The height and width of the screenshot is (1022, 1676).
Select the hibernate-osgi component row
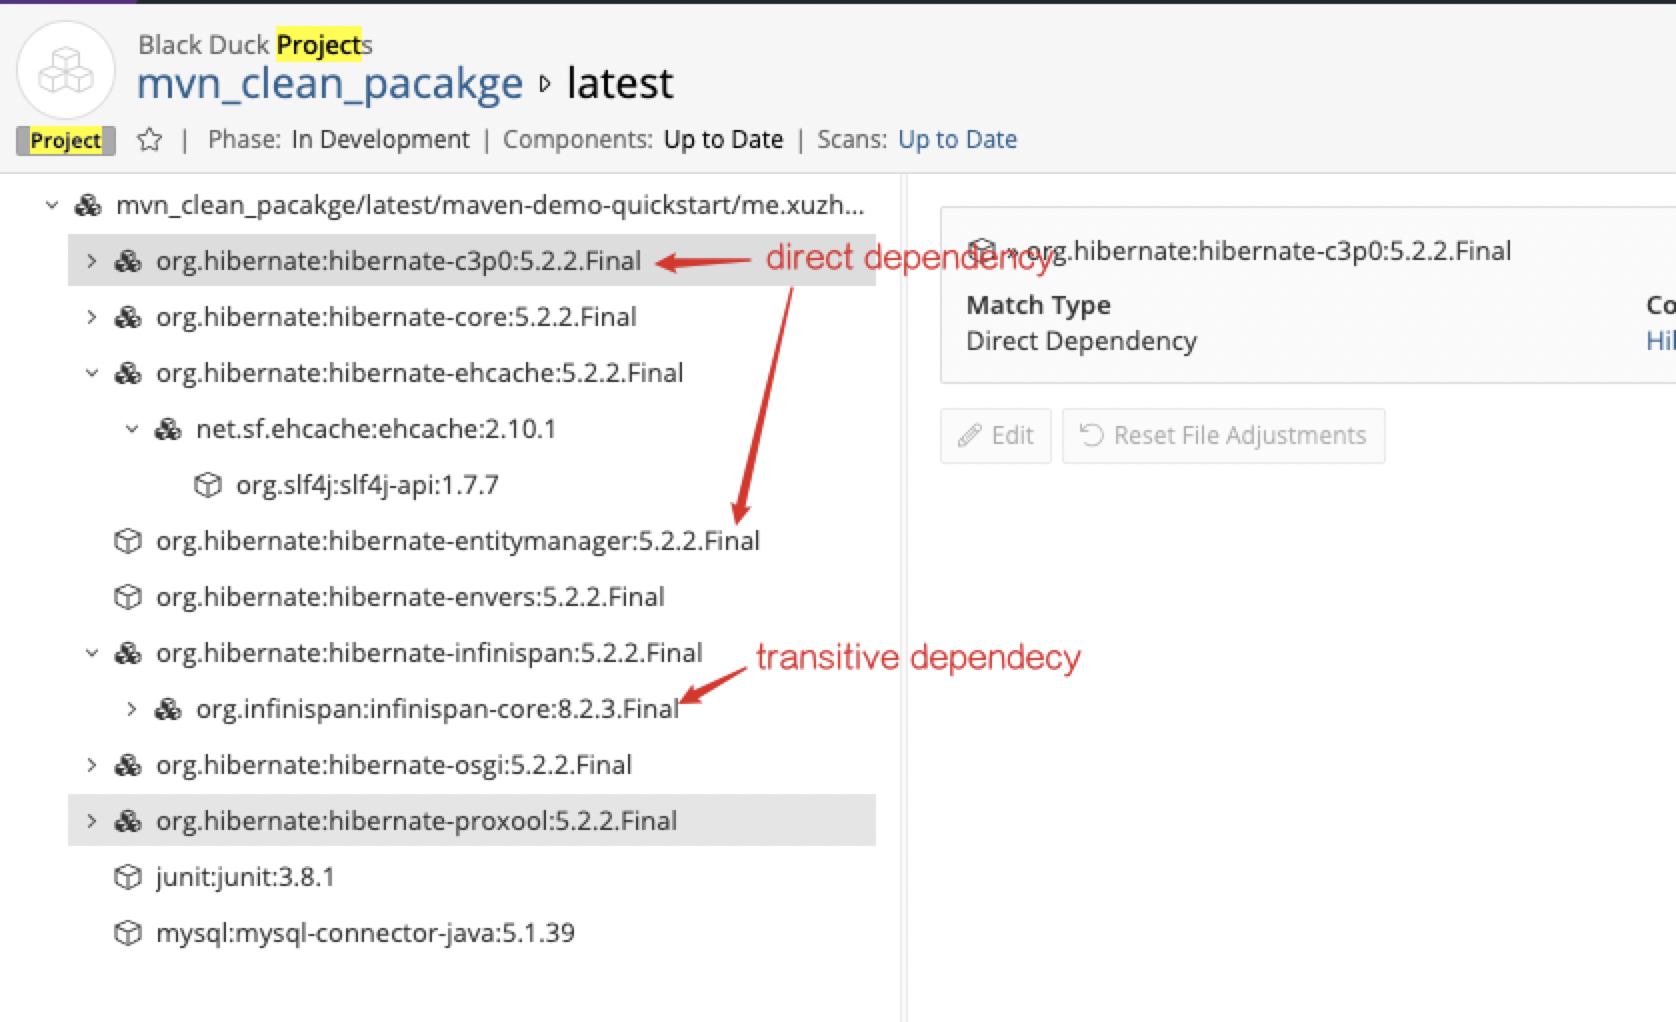click(x=393, y=764)
